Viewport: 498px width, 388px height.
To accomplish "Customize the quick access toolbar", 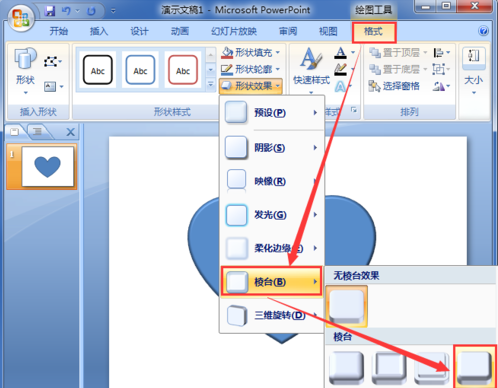I will pyautogui.click(x=113, y=11).
